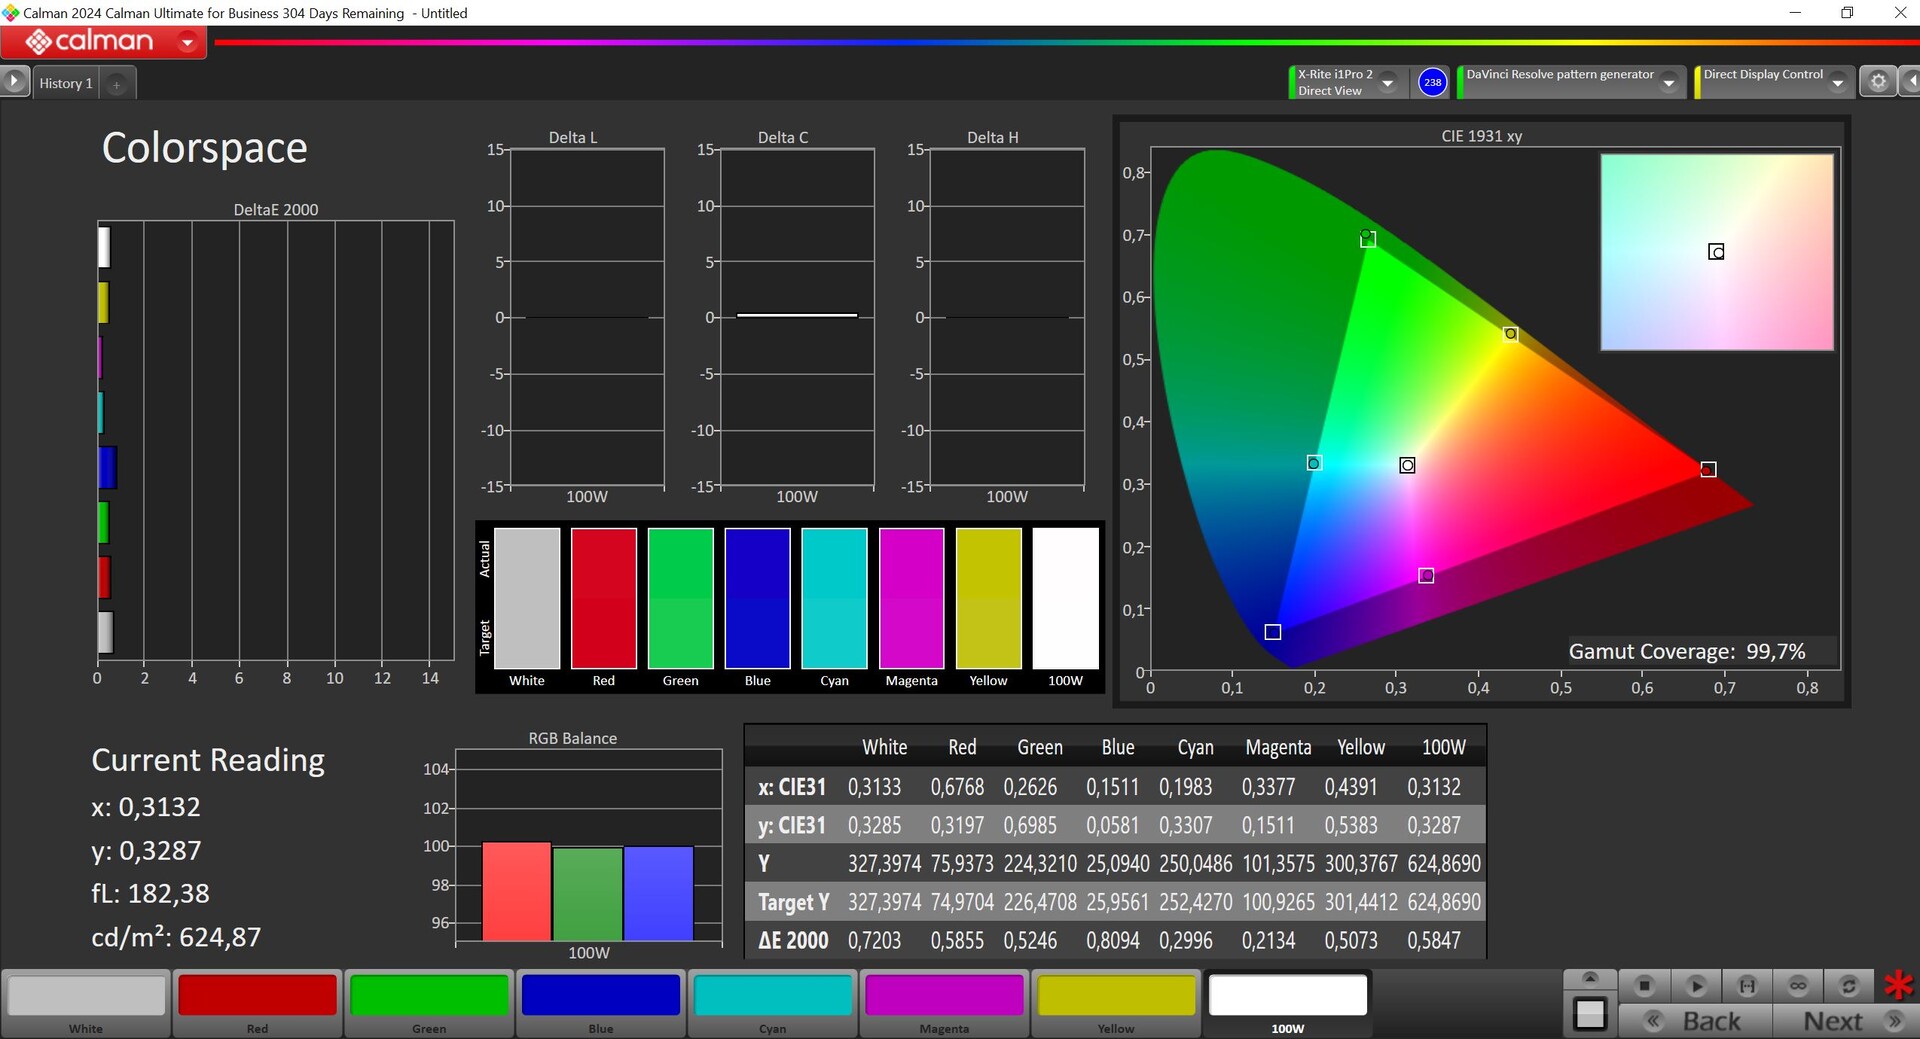Go Back to the previous page
This screenshot has height=1039, width=1920.
pos(1696,1021)
